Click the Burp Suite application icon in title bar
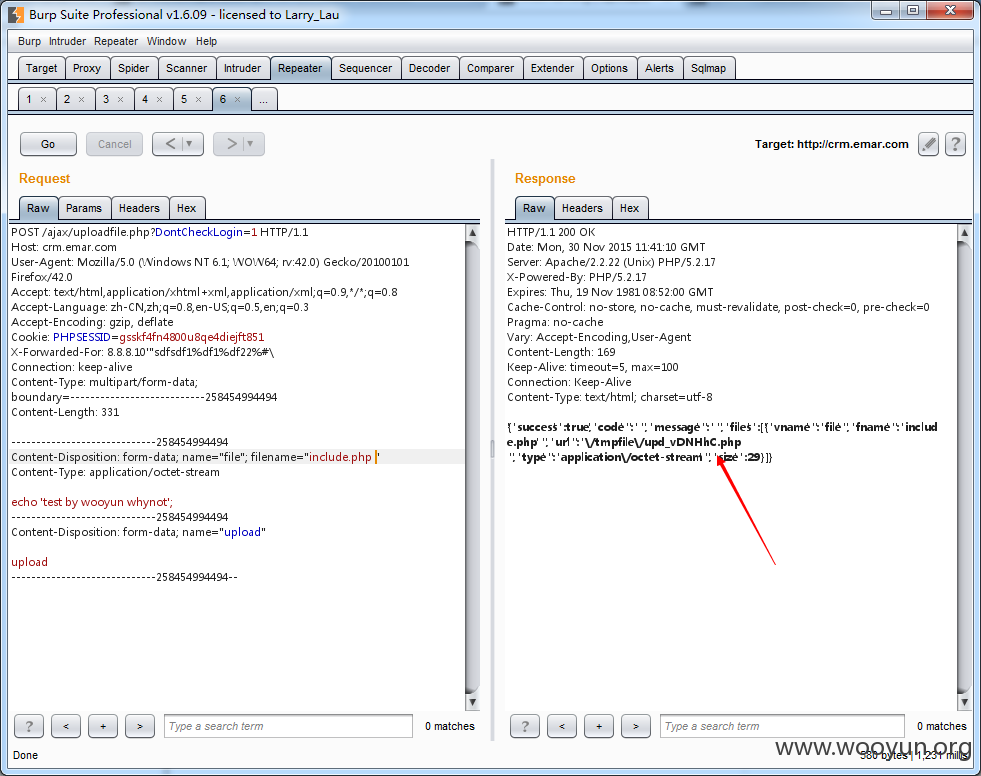The height and width of the screenshot is (776, 981). pos(16,14)
